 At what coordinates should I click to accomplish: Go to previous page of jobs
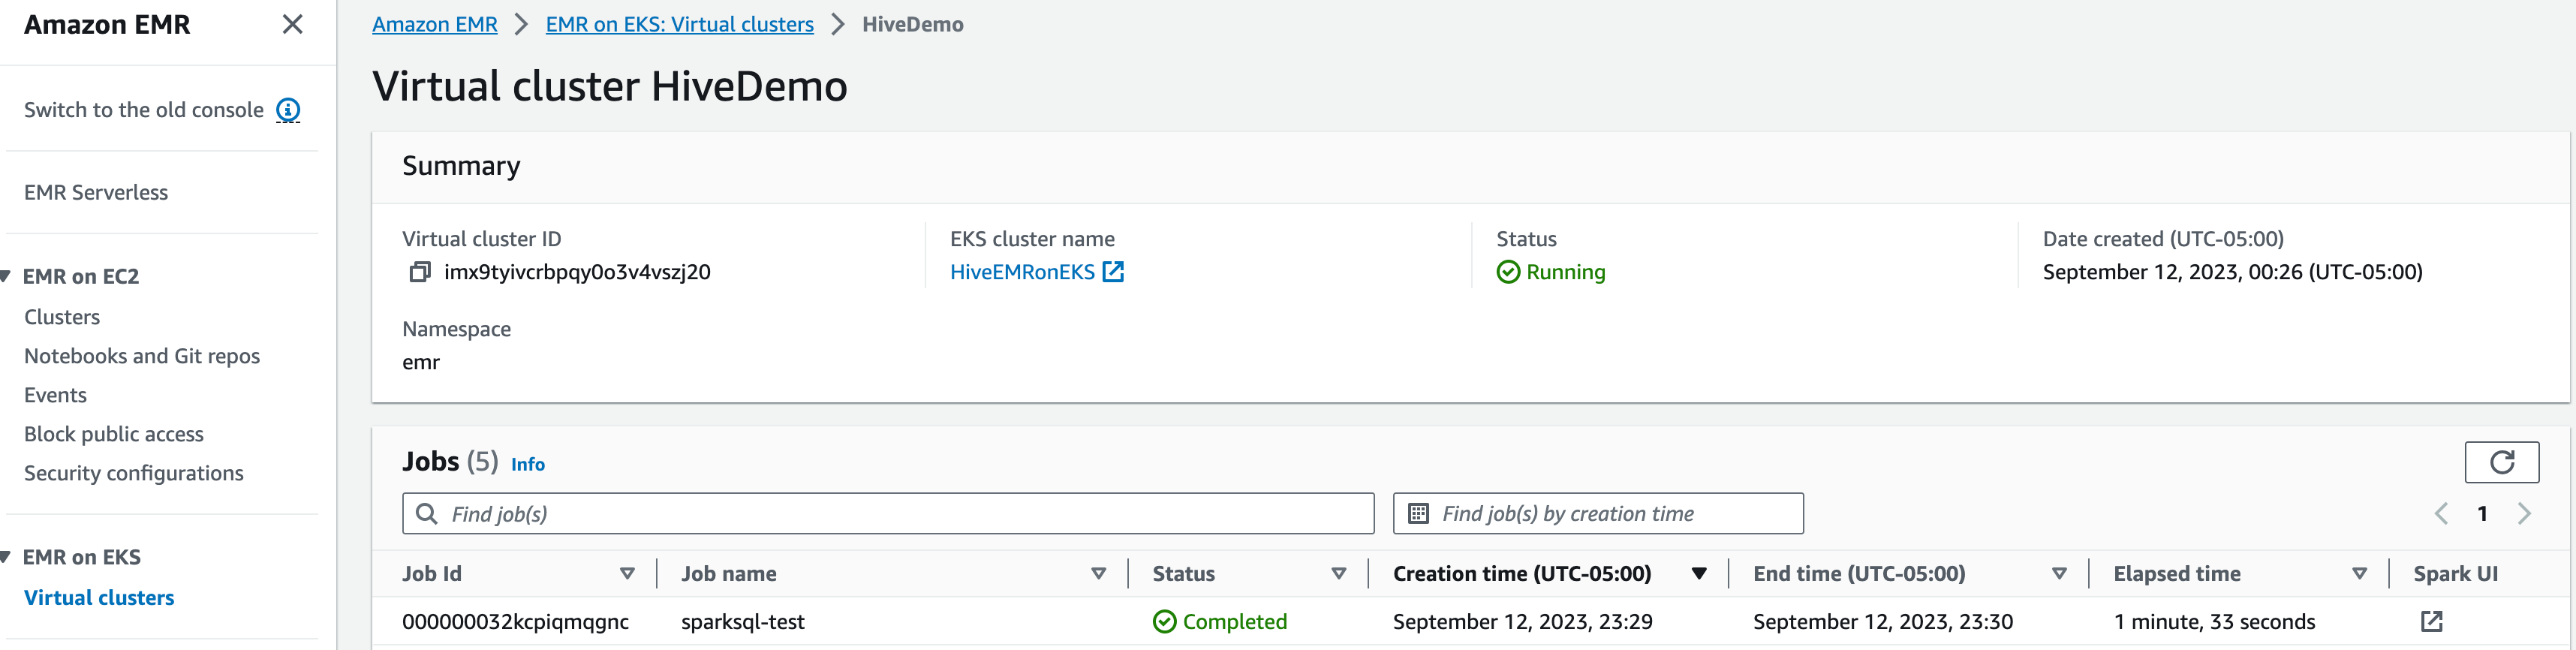pos(2441,514)
